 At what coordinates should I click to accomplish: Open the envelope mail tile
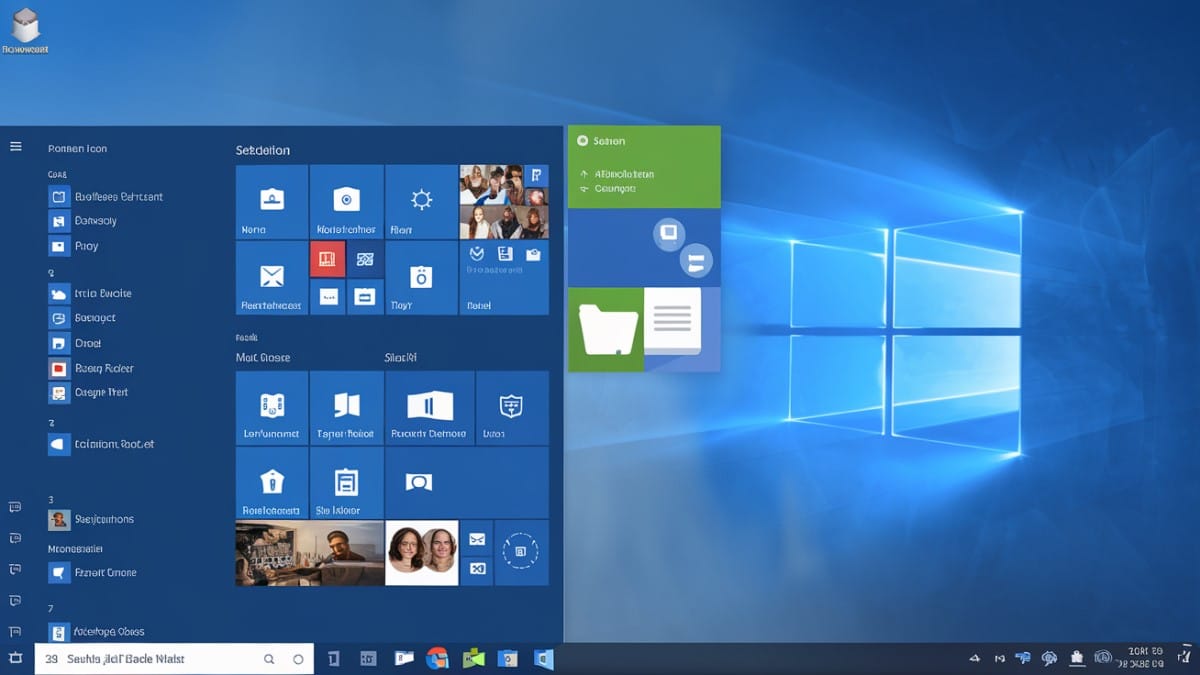coord(271,277)
